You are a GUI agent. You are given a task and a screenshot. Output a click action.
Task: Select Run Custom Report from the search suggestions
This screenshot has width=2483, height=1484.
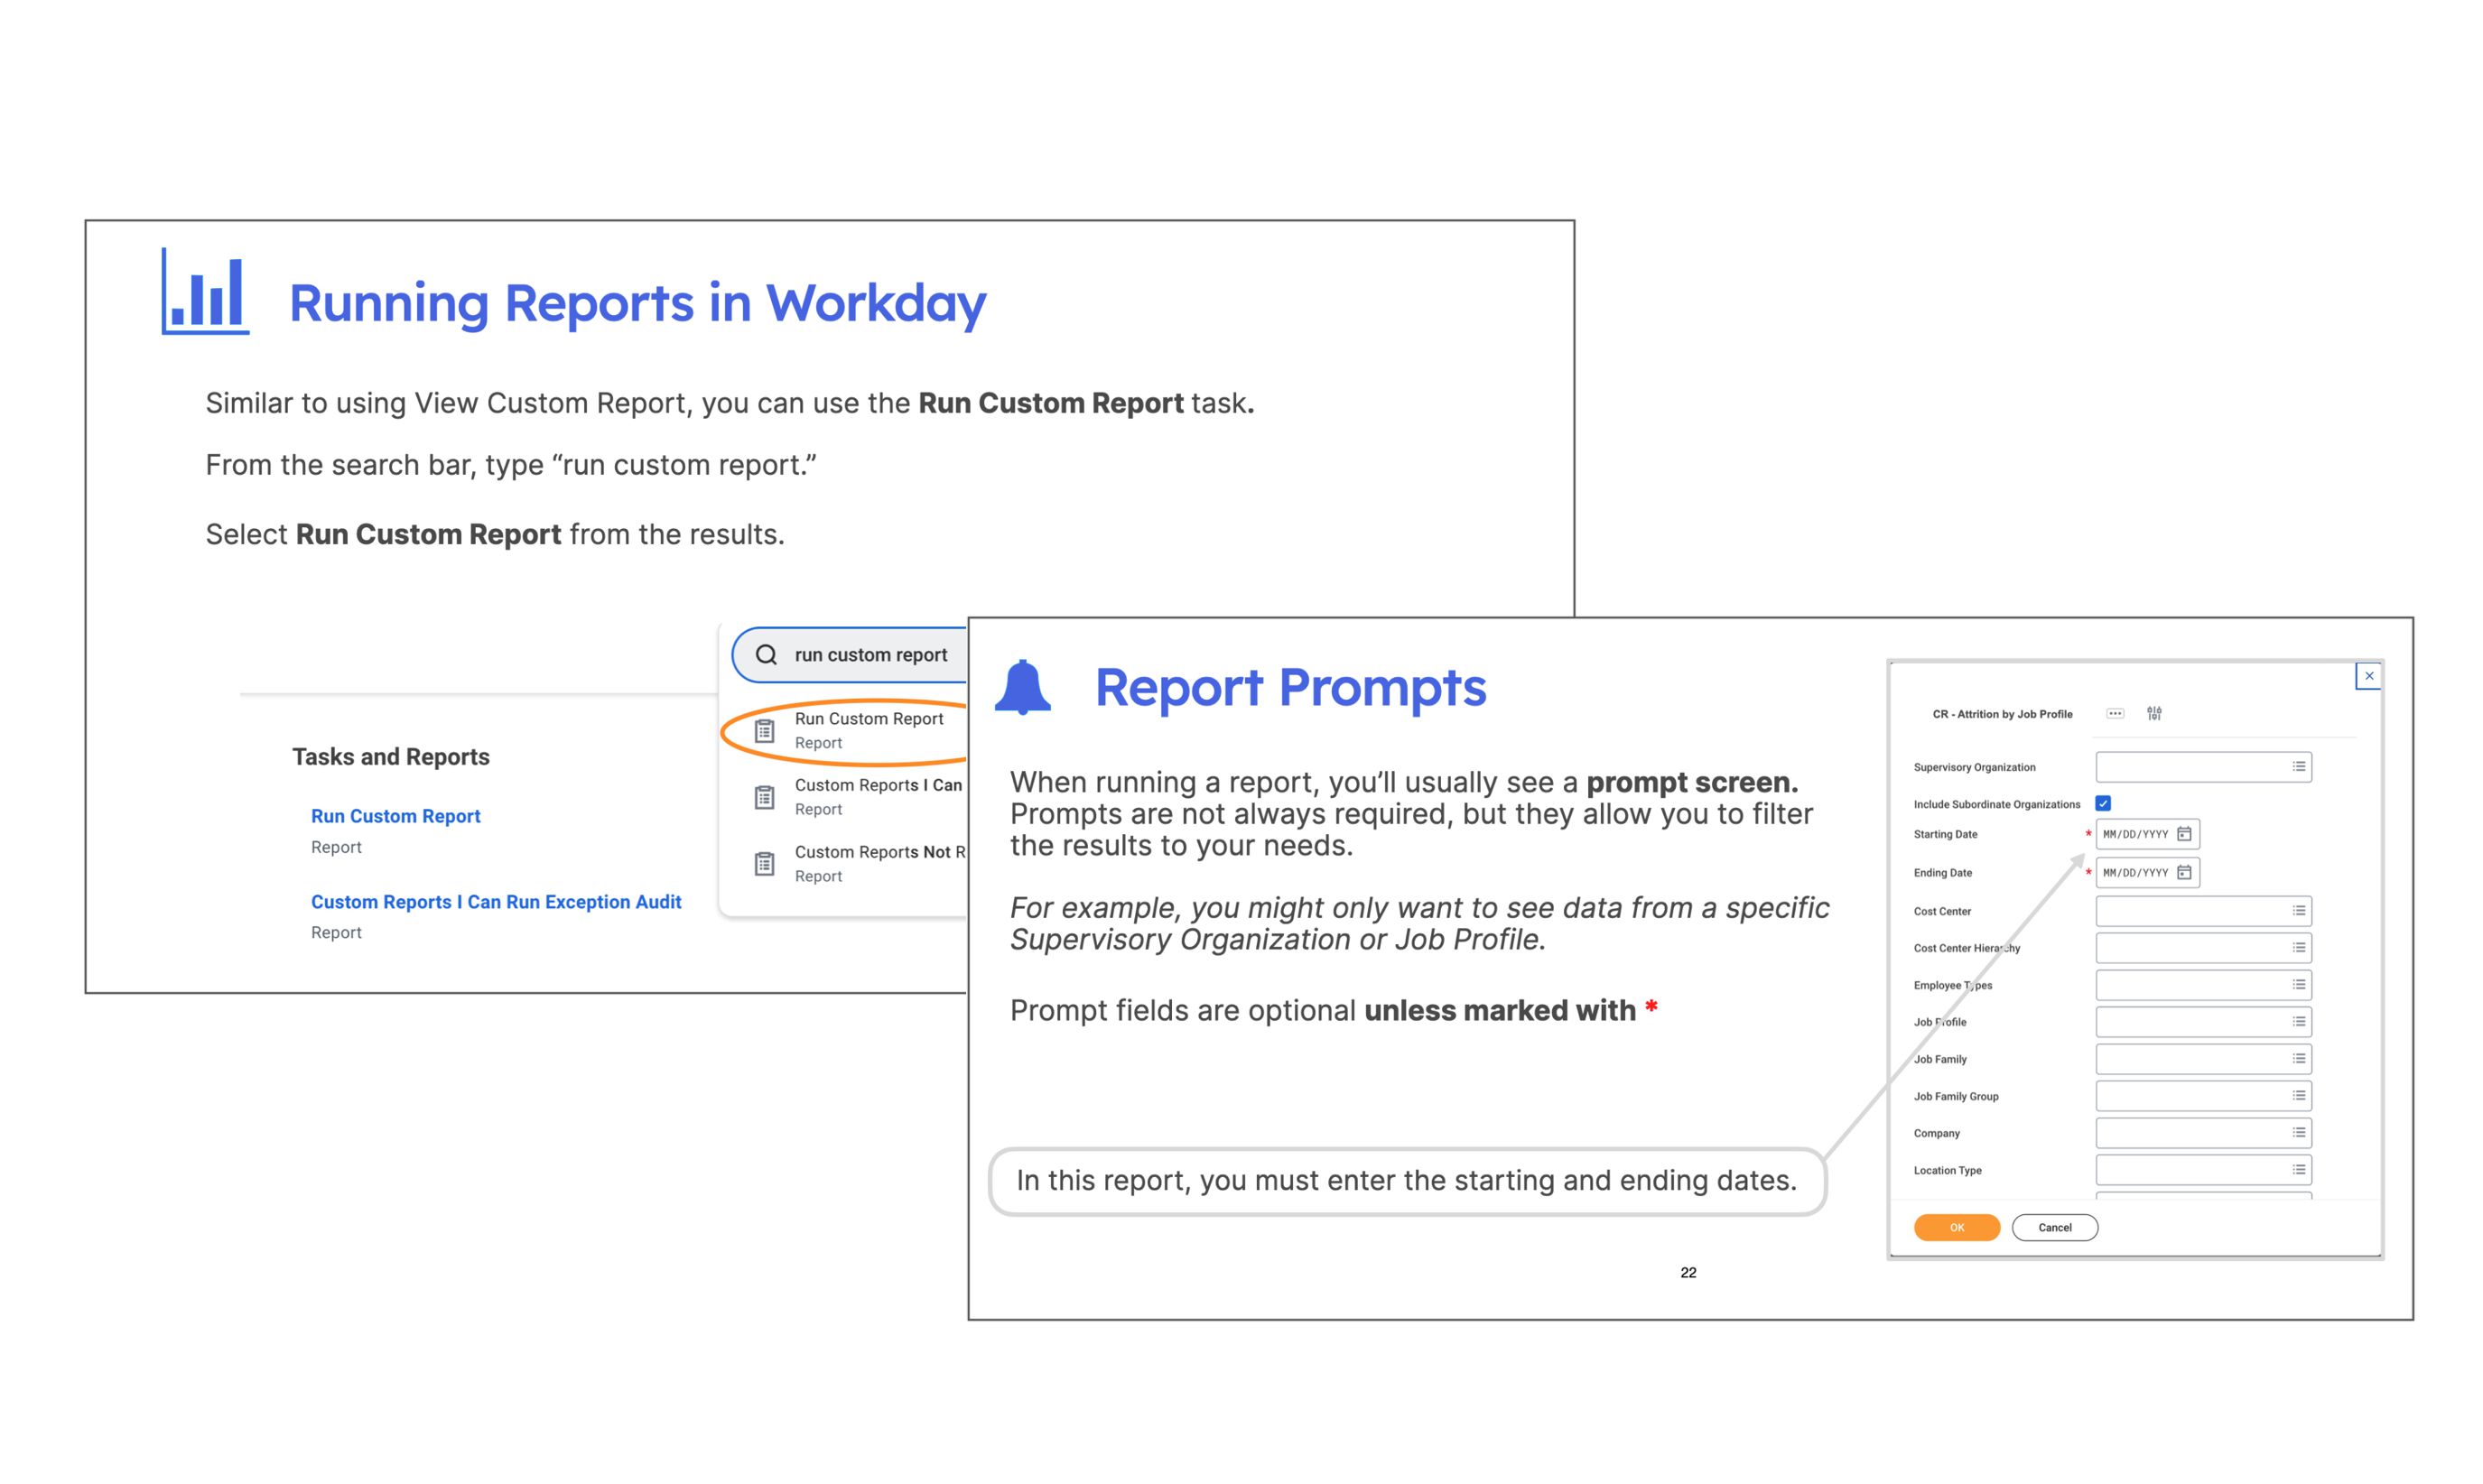[x=868, y=730]
